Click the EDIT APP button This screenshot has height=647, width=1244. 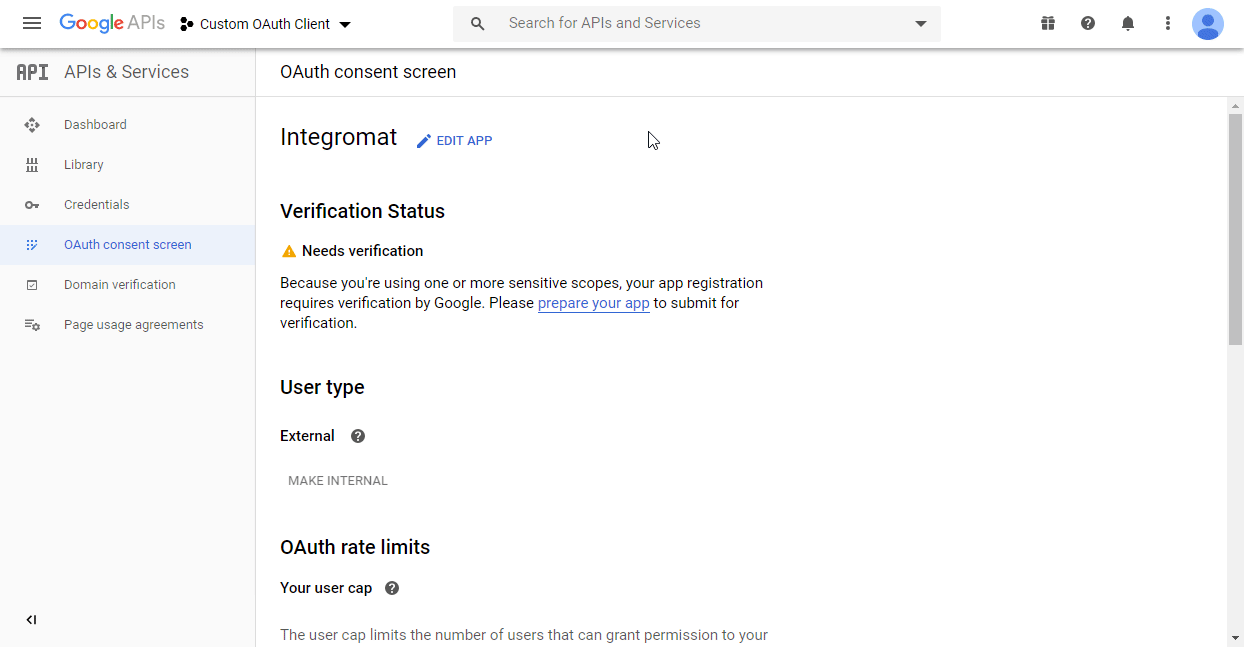pyautogui.click(x=454, y=140)
